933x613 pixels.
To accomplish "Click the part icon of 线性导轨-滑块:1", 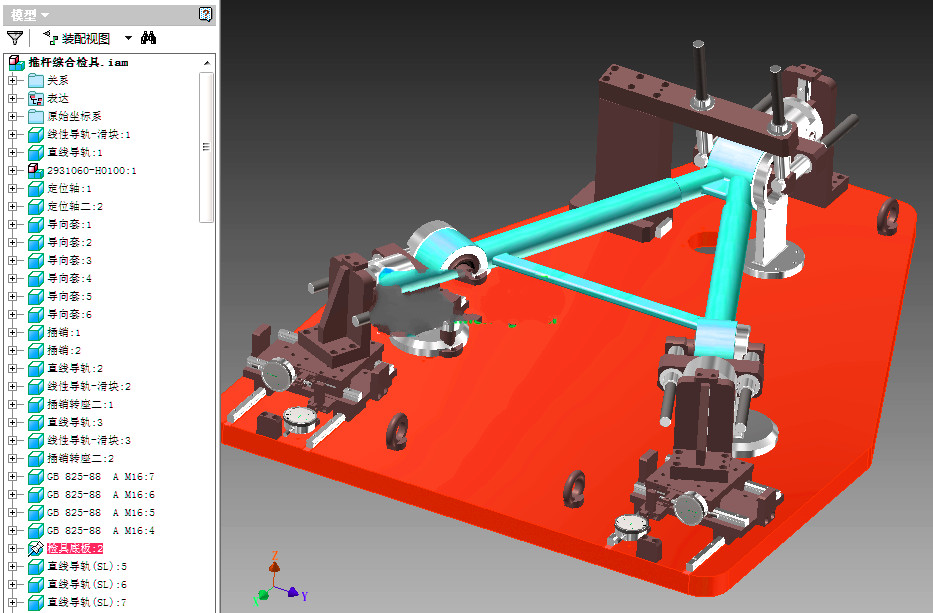I will 36,135.
